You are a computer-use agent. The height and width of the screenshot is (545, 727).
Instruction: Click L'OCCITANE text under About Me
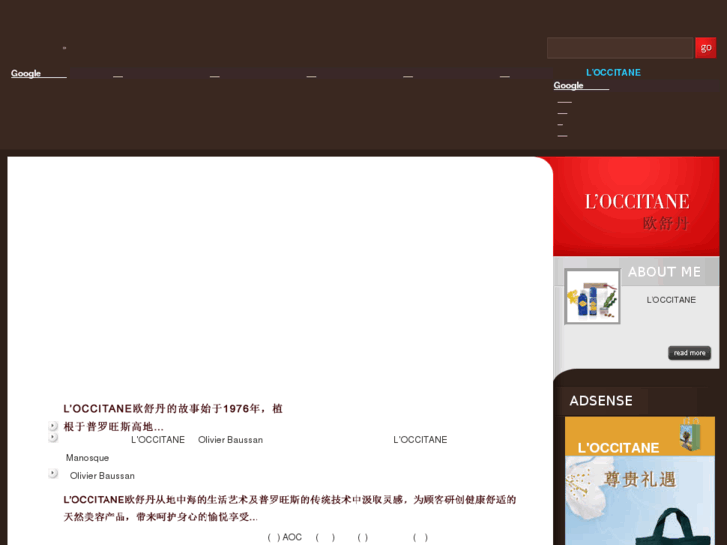(671, 300)
